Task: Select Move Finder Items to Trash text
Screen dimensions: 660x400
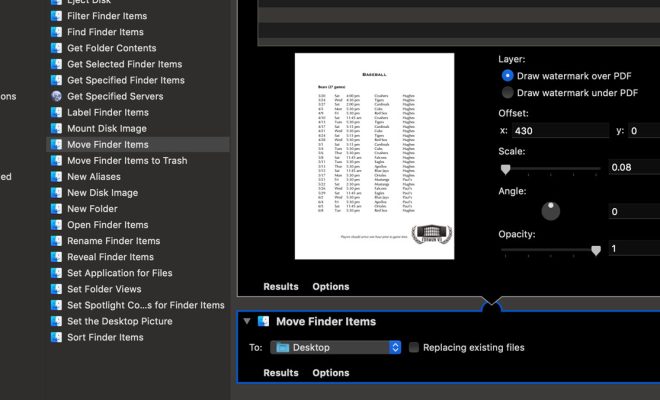Action: pyautogui.click(x=128, y=160)
